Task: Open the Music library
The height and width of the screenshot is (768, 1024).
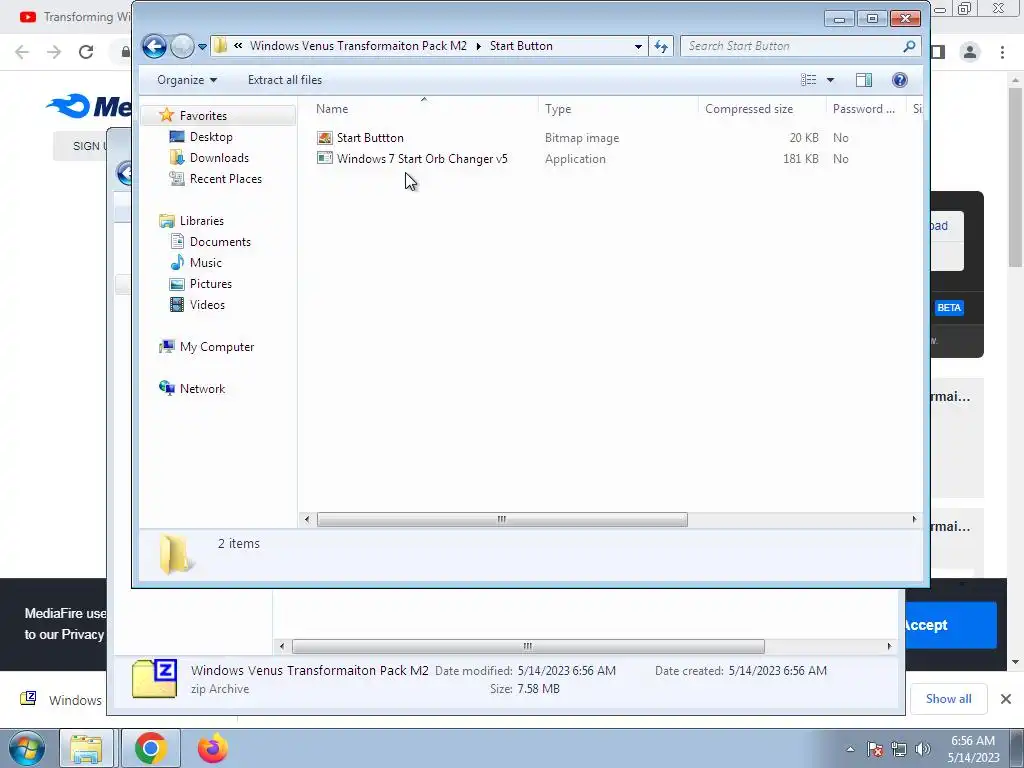Action: pos(205,263)
